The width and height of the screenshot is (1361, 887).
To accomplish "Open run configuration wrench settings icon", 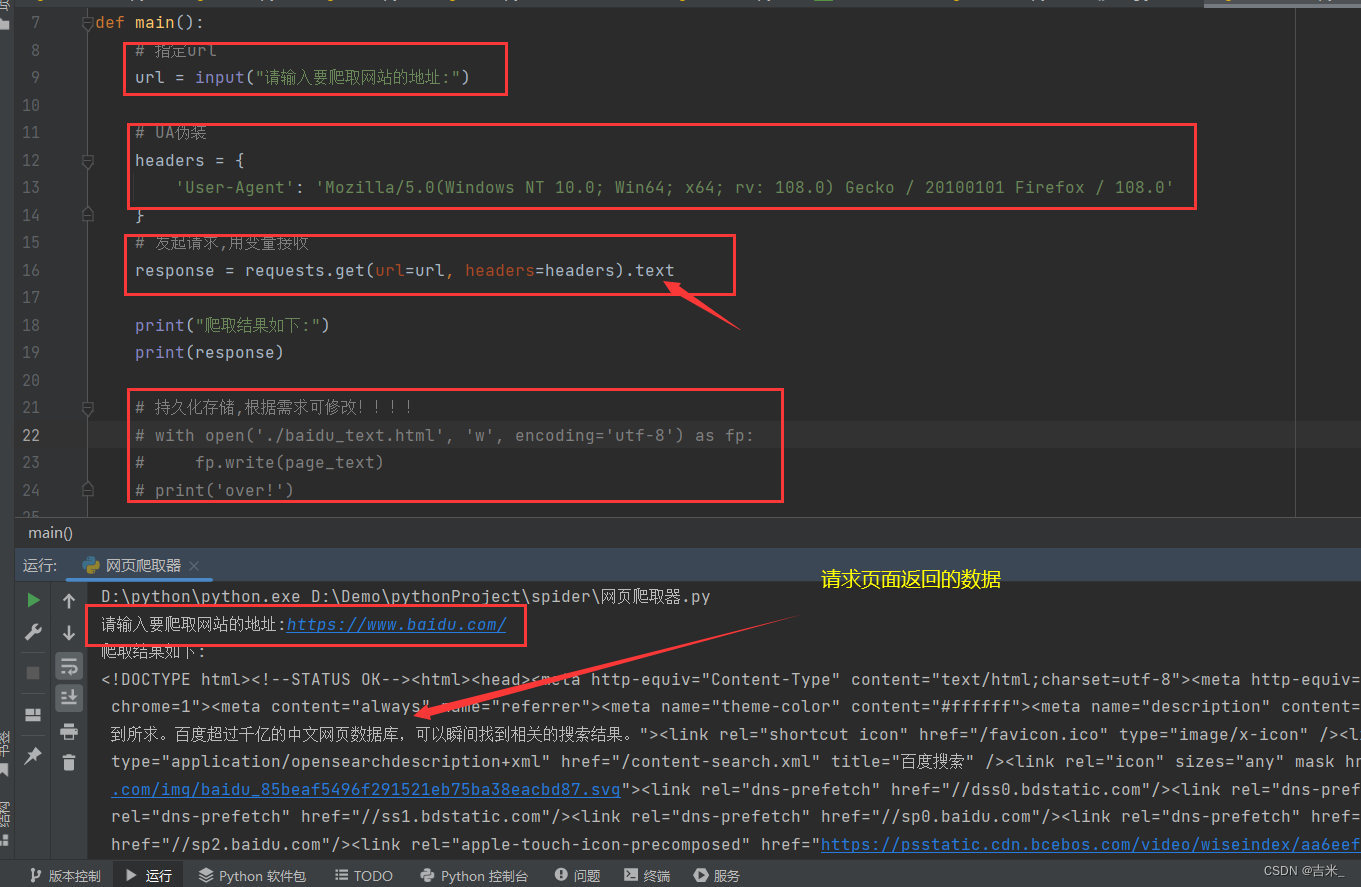I will pyautogui.click(x=33, y=632).
